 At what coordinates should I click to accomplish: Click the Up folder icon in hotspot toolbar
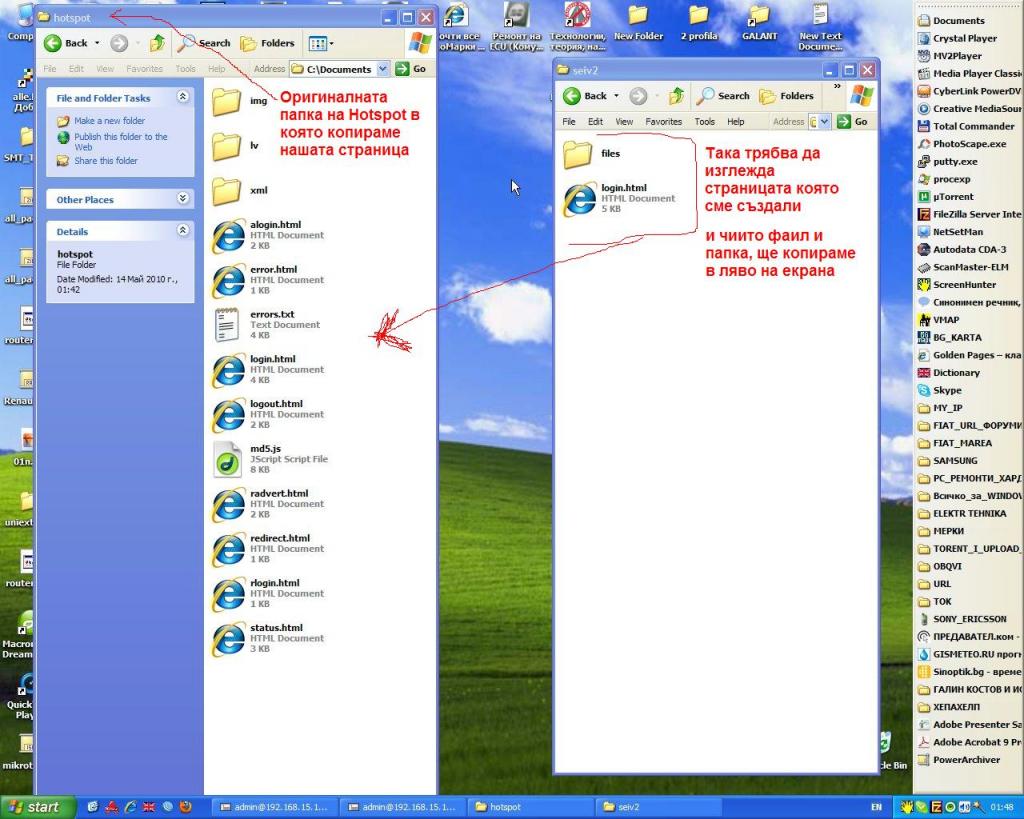coord(157,43)
